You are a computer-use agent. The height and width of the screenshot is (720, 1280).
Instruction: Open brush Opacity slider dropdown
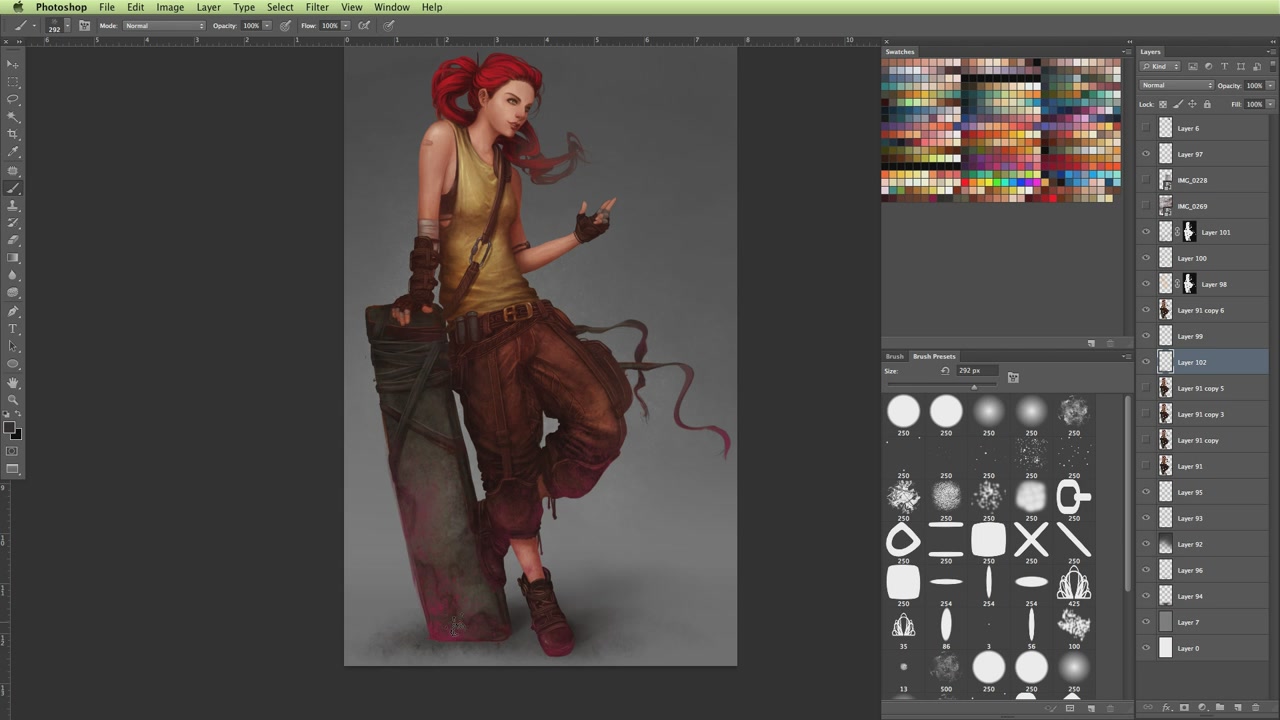[266, 25]
